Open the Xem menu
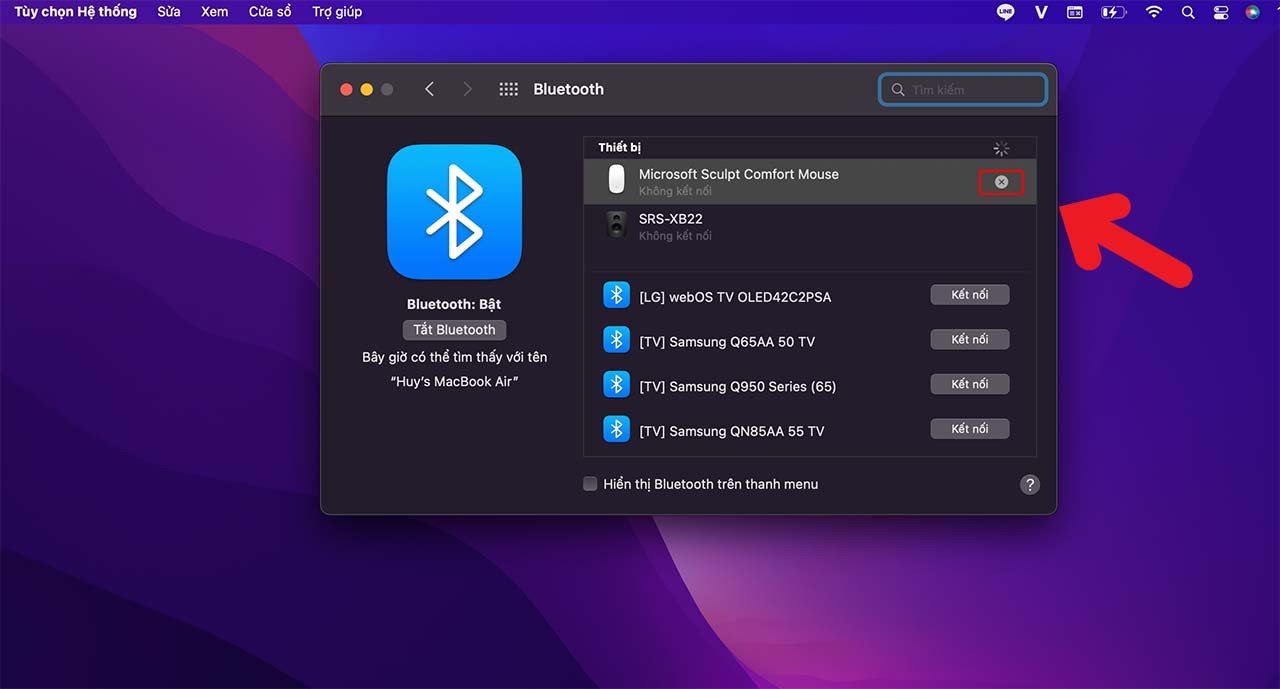Viewport: 1280px width, 689px height. point(214,11)
